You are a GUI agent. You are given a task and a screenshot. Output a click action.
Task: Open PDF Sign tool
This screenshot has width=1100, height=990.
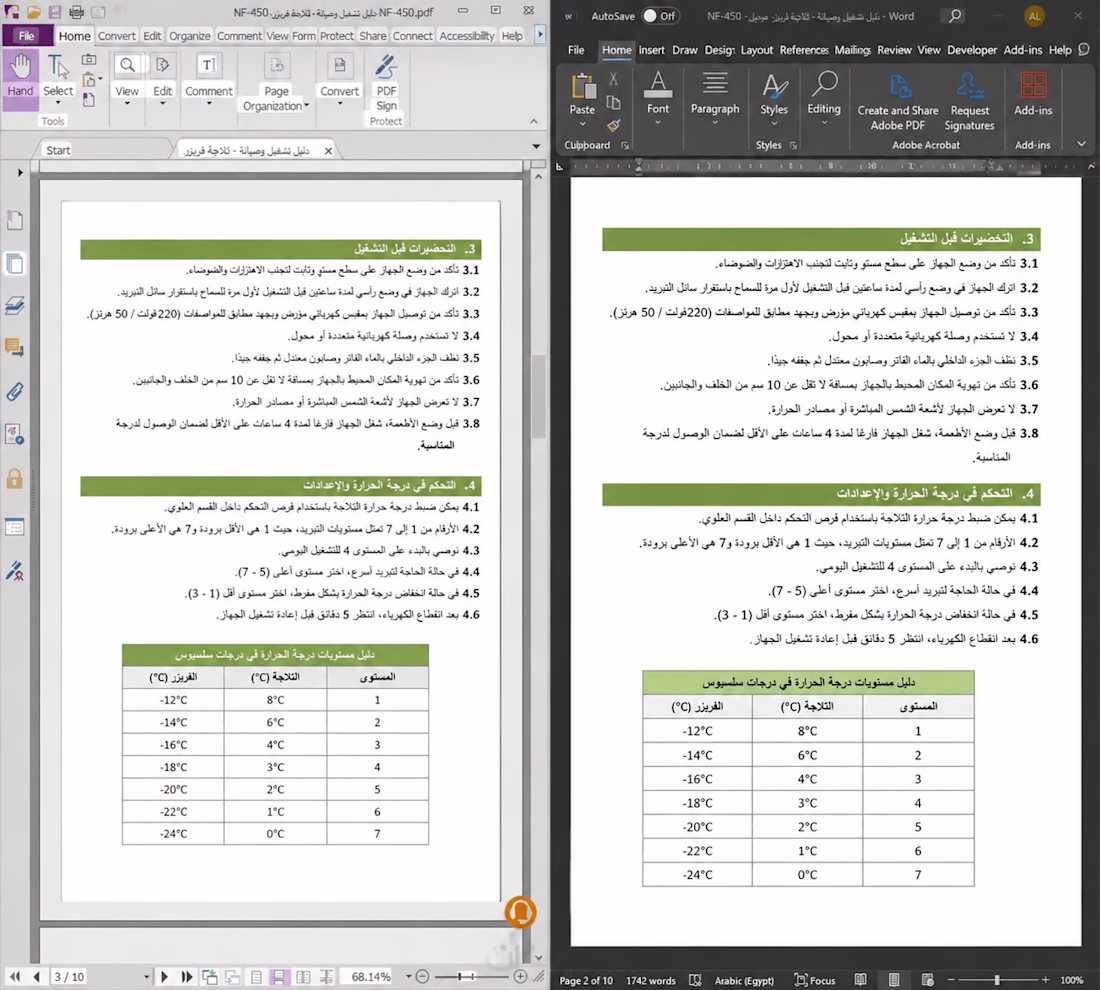tap(386, 83)
